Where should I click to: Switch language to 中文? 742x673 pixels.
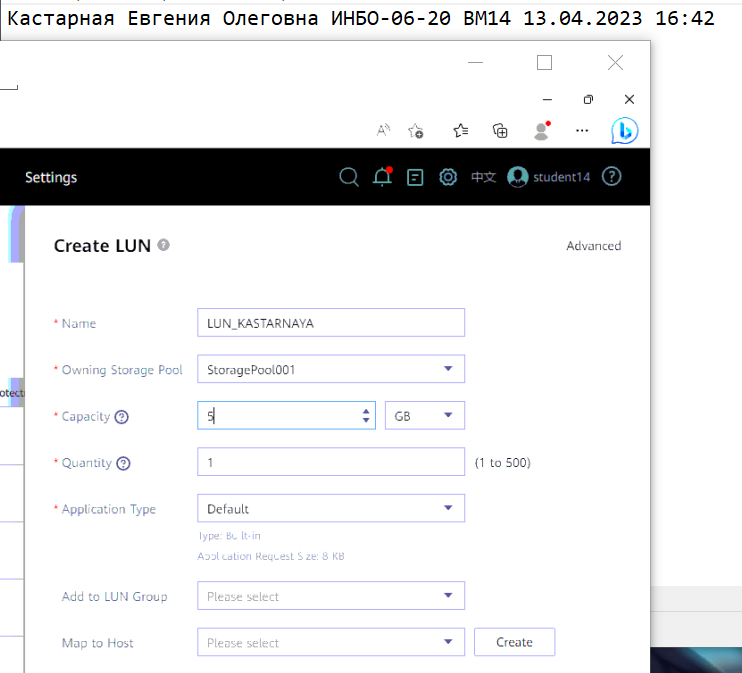click(483, 177)
